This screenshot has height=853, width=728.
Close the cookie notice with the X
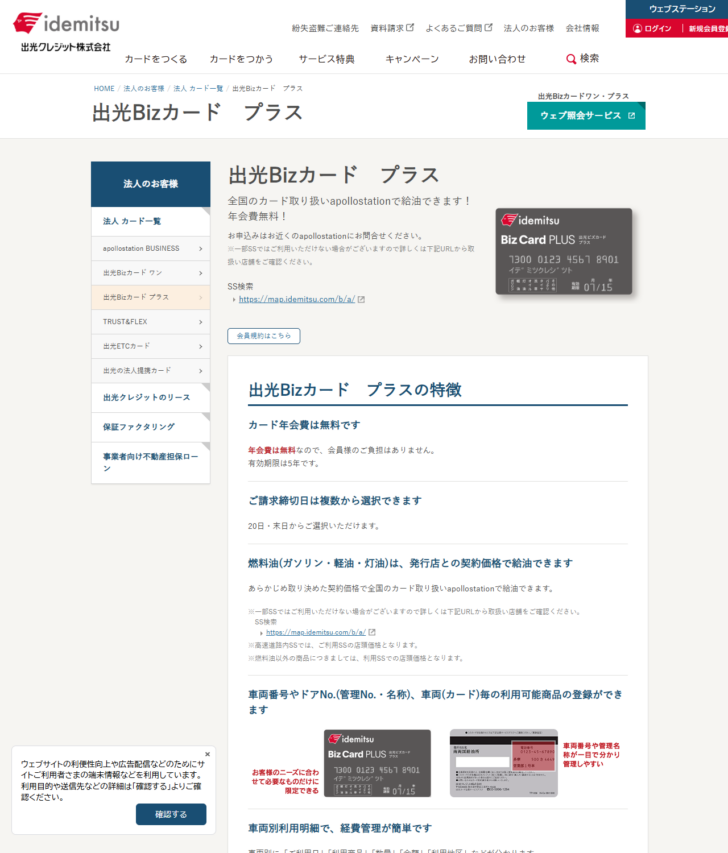[207, 754]
